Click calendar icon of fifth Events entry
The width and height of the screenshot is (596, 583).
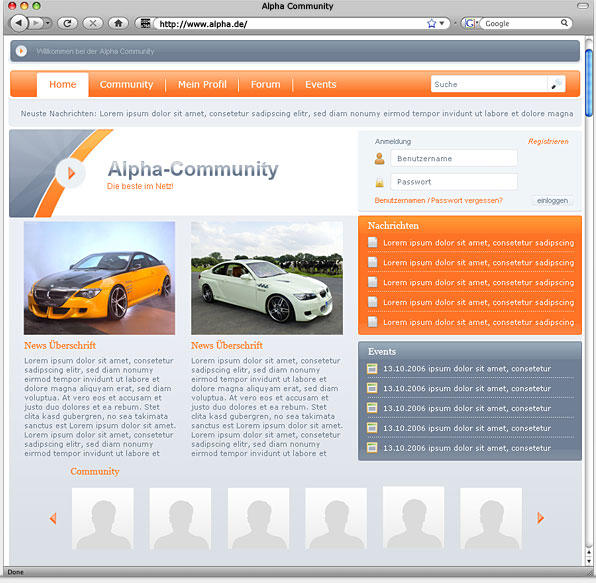click(372, 448)
